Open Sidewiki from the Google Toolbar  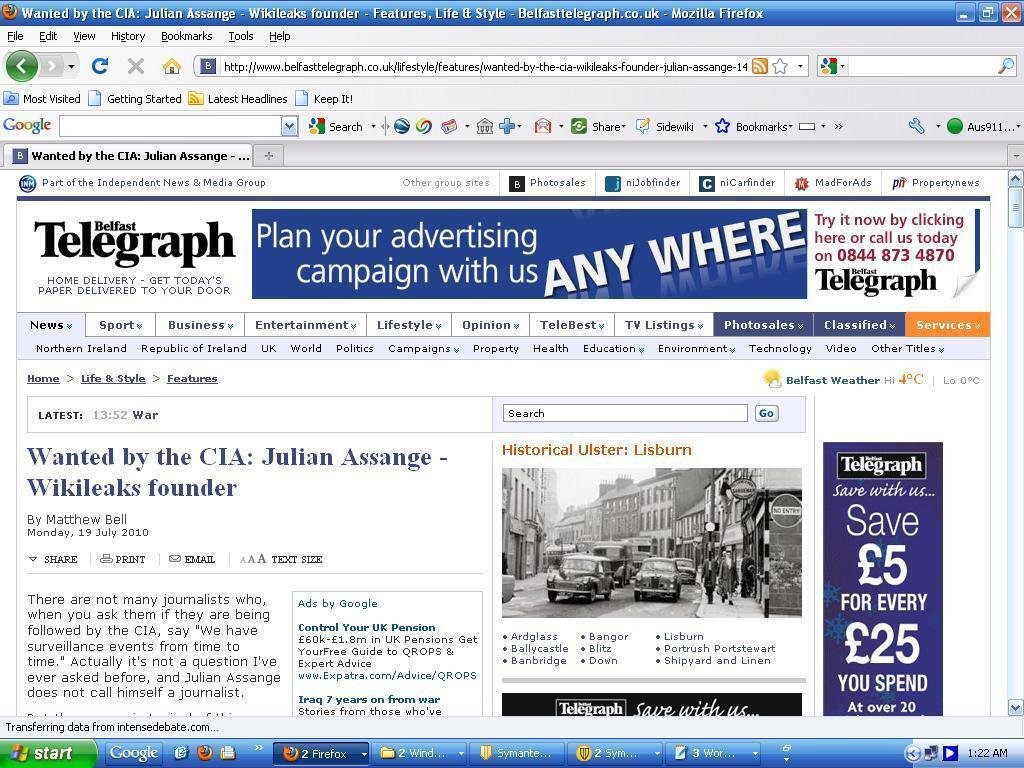click(665, 127)
